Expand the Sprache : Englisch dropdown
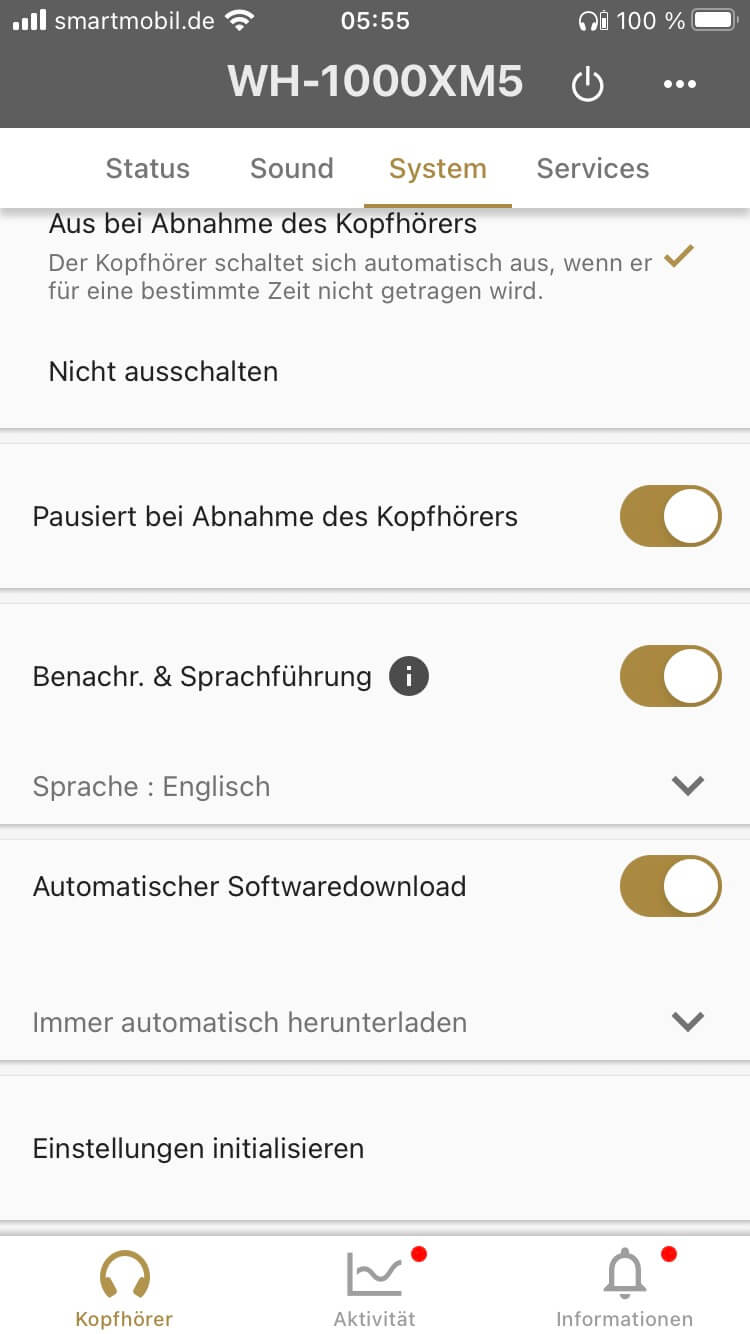This screenshot has height=1334, width=750. point(687,786)
